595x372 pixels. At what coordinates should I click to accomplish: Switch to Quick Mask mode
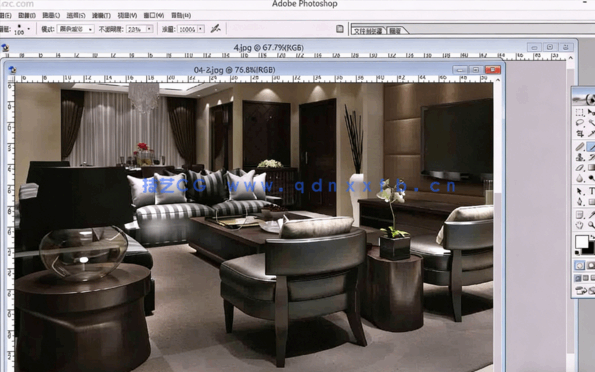click(591, 265)
